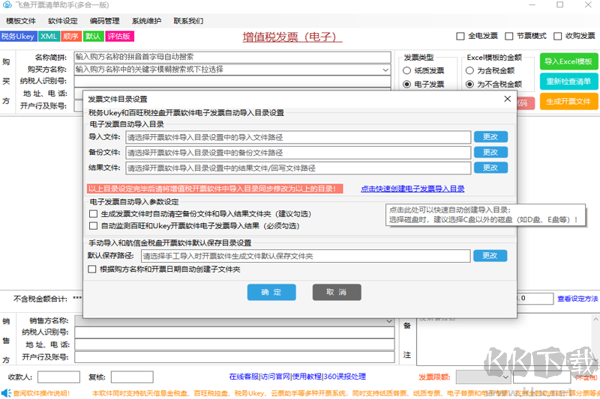Expand the 销售方名称 dropdown
The width and height of the screenshot is (600, 399).
click(x=389, y=321)
